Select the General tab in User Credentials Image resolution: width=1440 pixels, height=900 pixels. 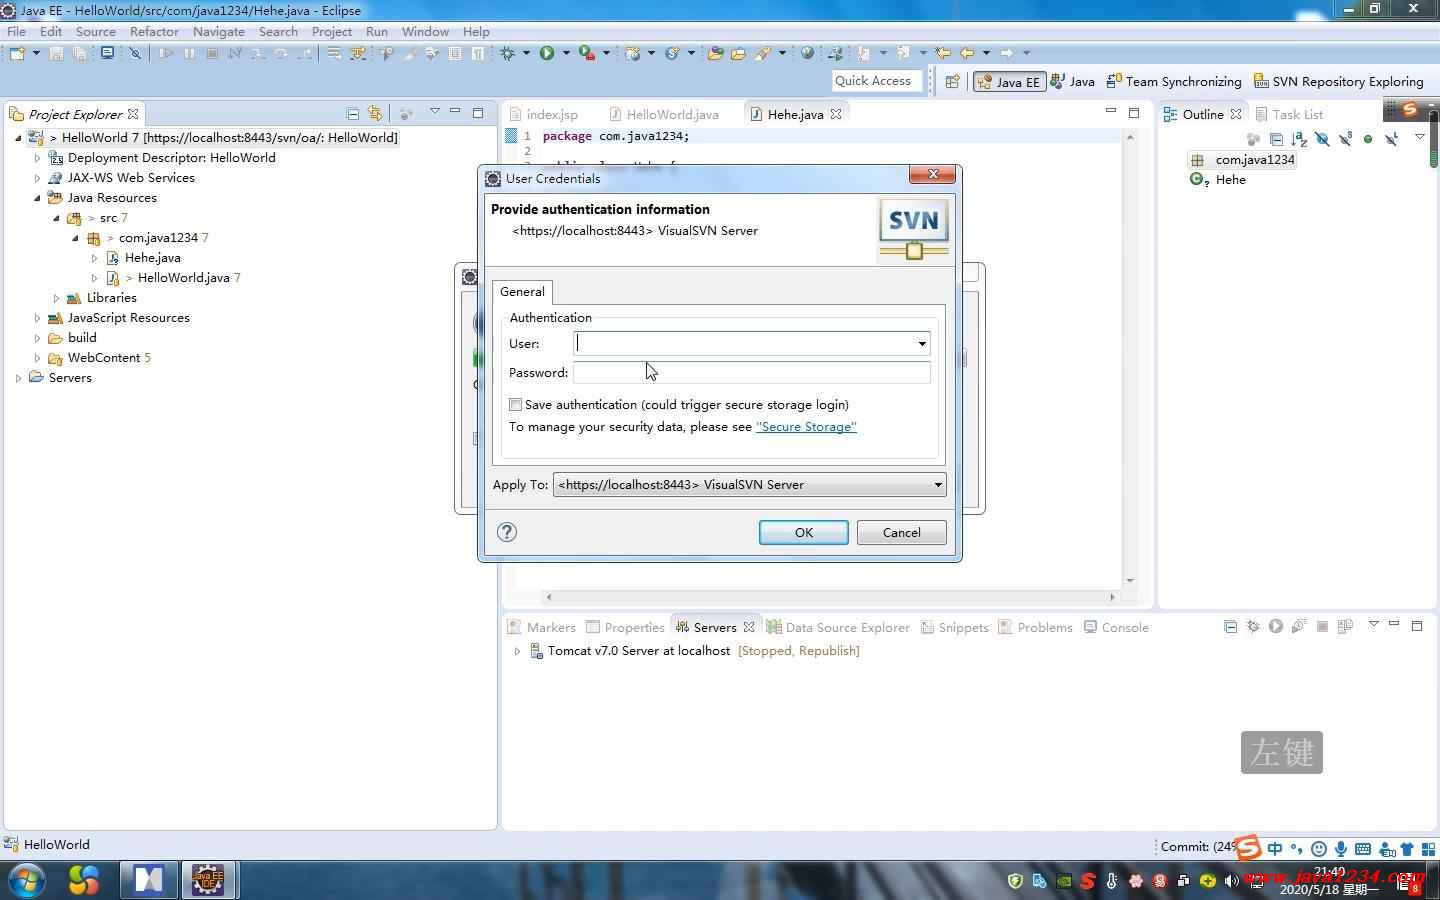pyautogui.click(x=522, y=291)
